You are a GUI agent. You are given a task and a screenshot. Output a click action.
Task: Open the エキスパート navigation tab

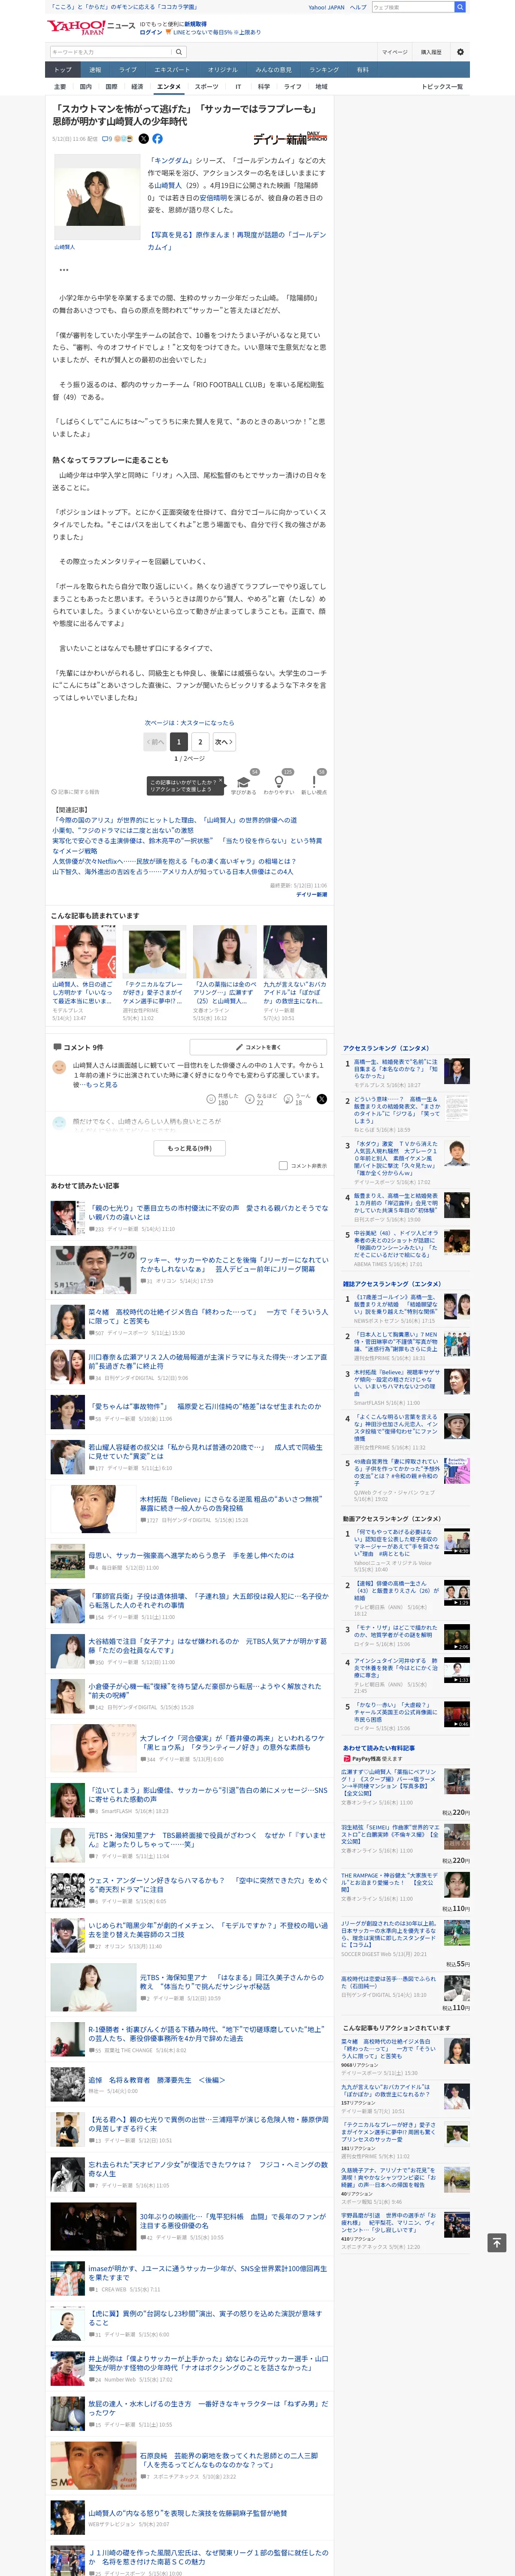(172, 70)
